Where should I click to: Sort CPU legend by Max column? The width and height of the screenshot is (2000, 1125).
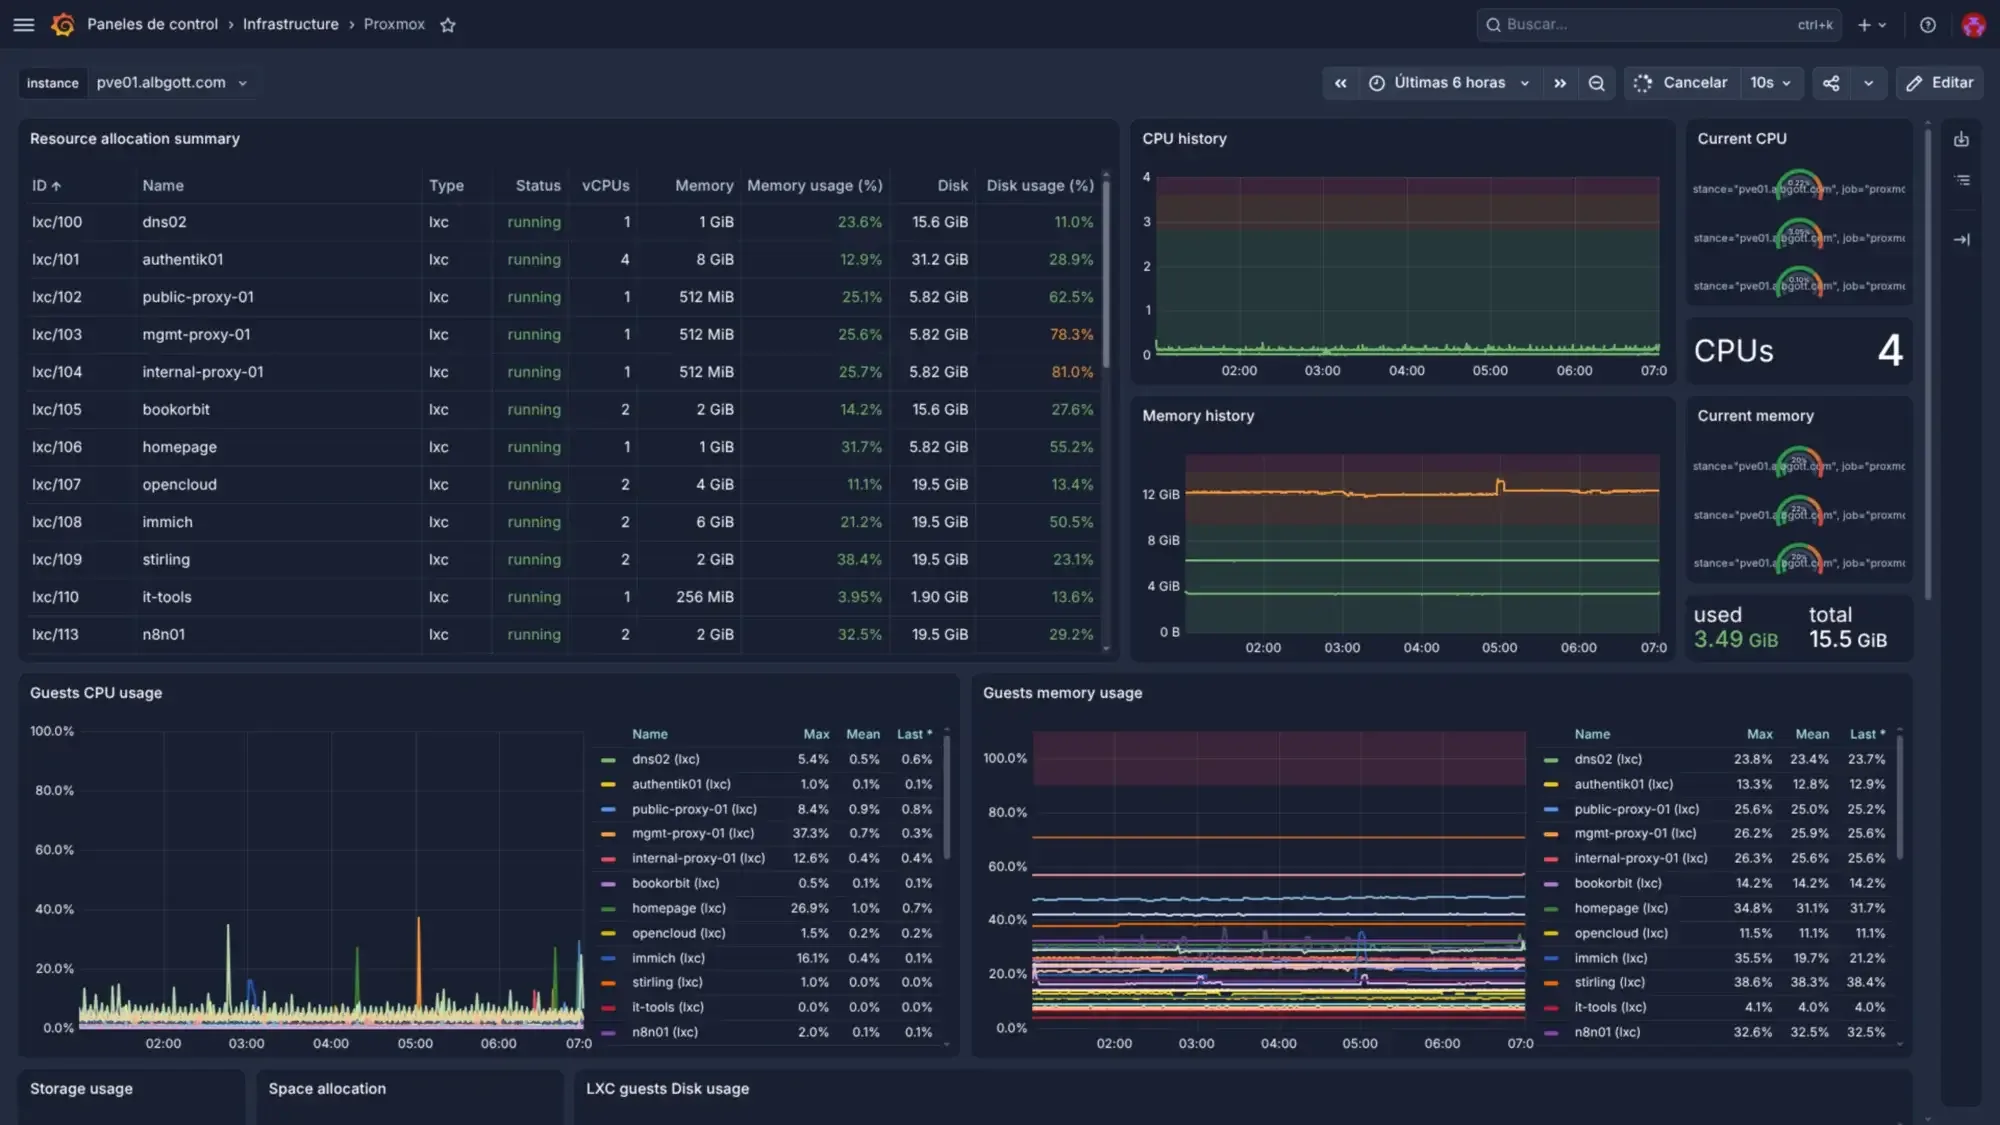816,734
